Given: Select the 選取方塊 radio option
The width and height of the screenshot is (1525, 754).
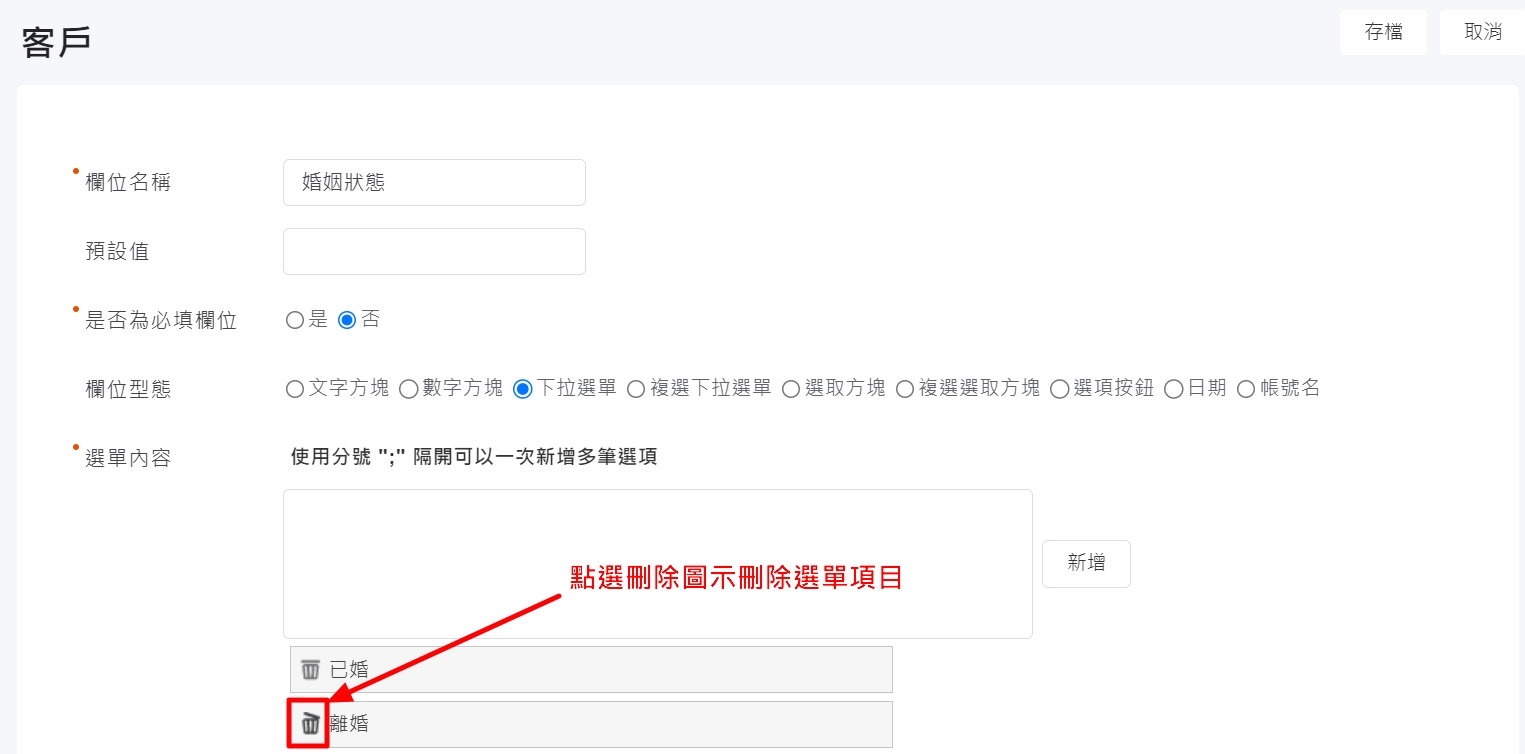Looking at the screenshot, I should tap(791, 389).
